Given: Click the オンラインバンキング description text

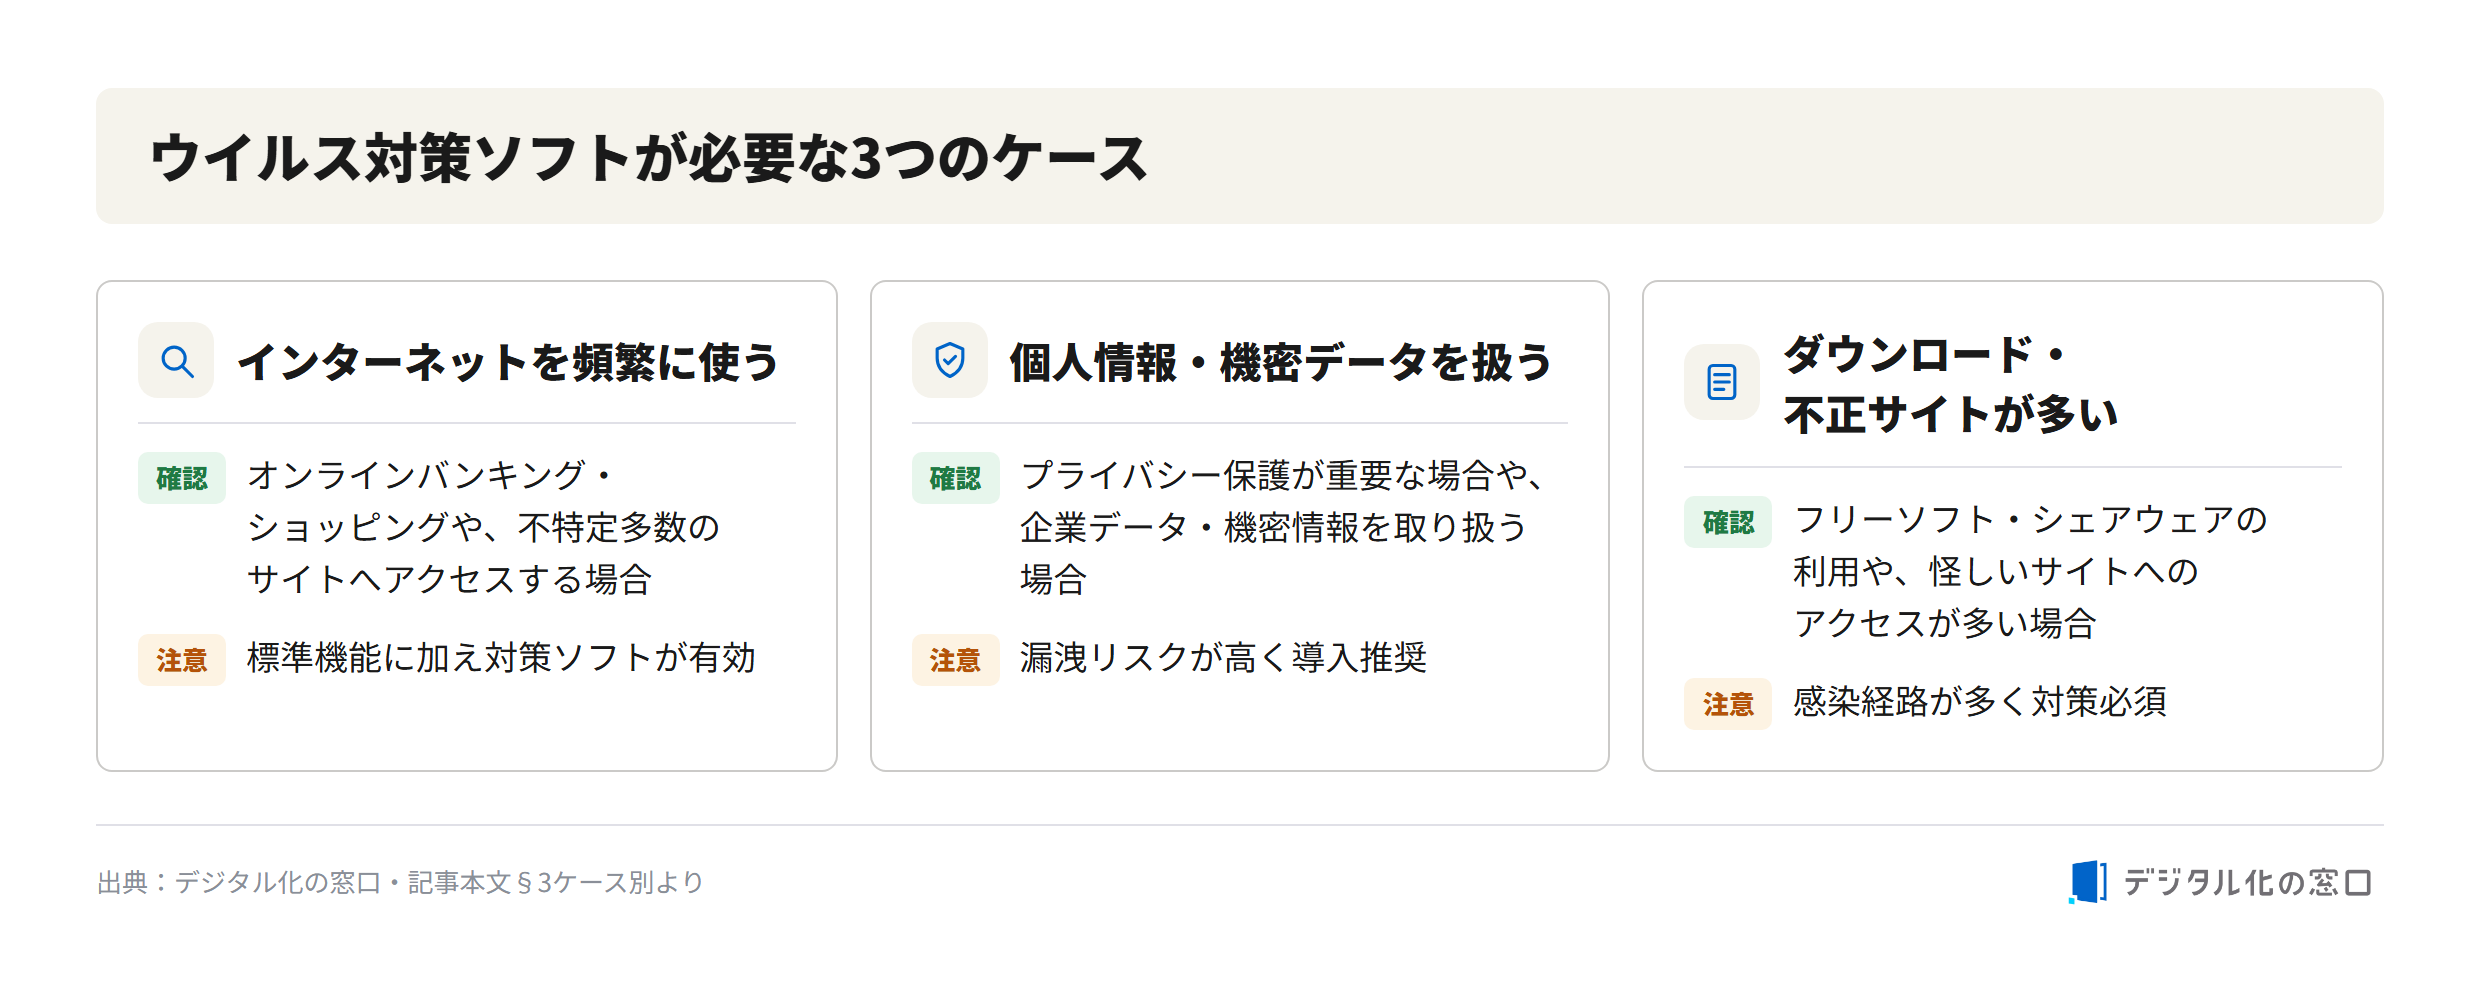Looking at the screenshot, I should click(x=483, y=527).
